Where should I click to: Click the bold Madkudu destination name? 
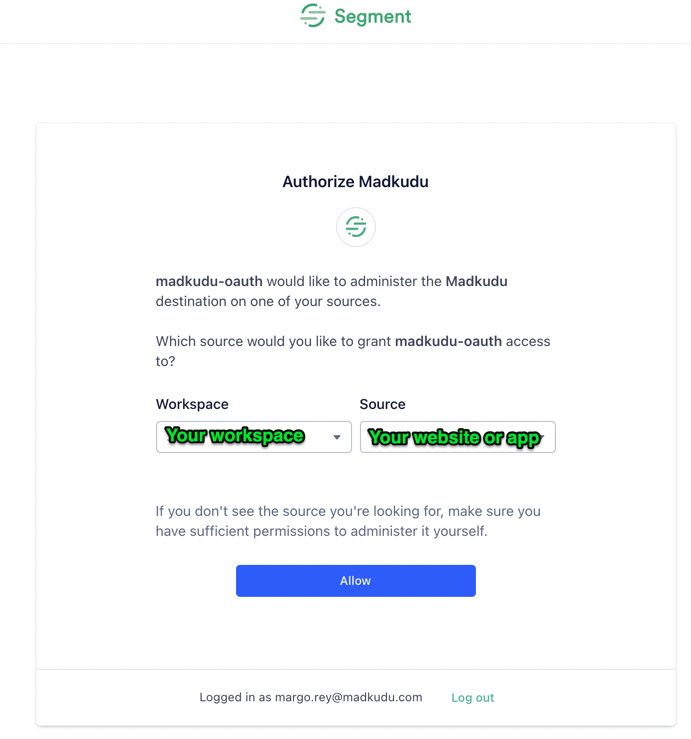point(477,281)
